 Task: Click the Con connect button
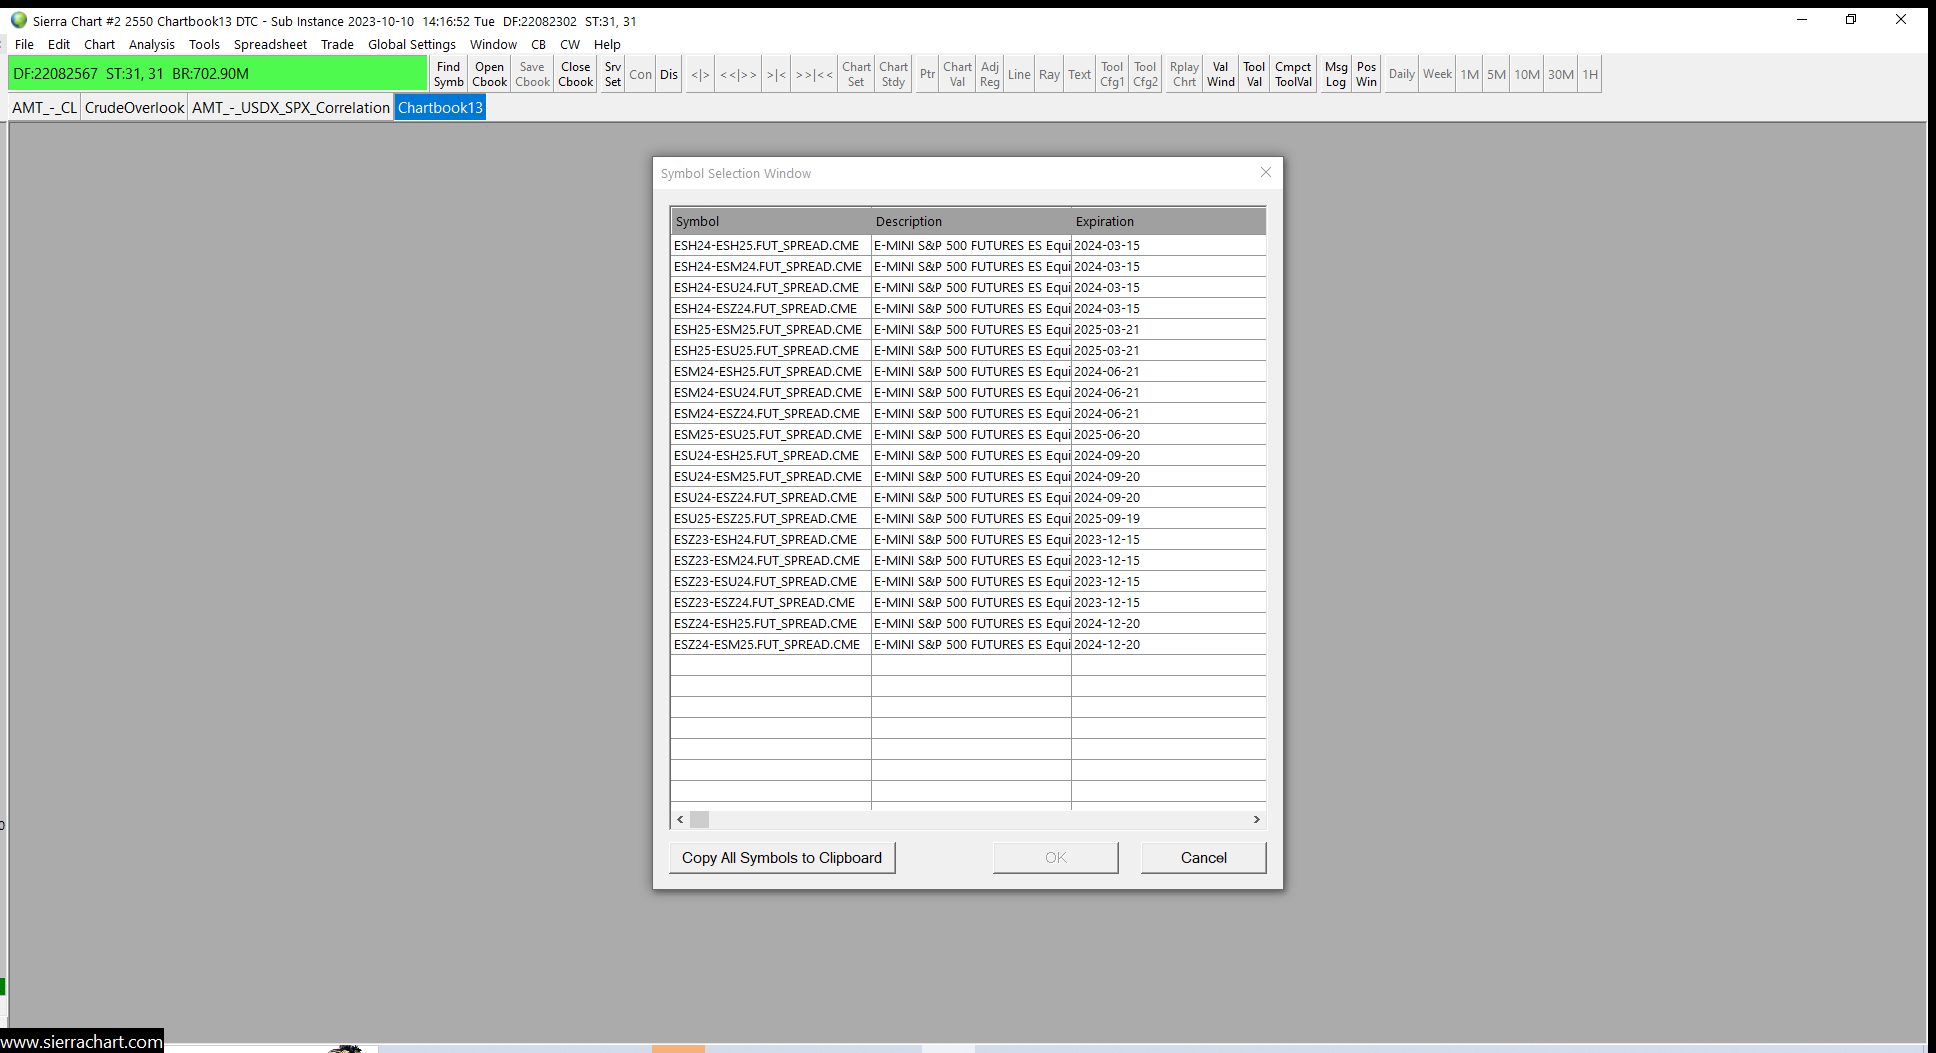pyautogui.click(x=641, y=74)
